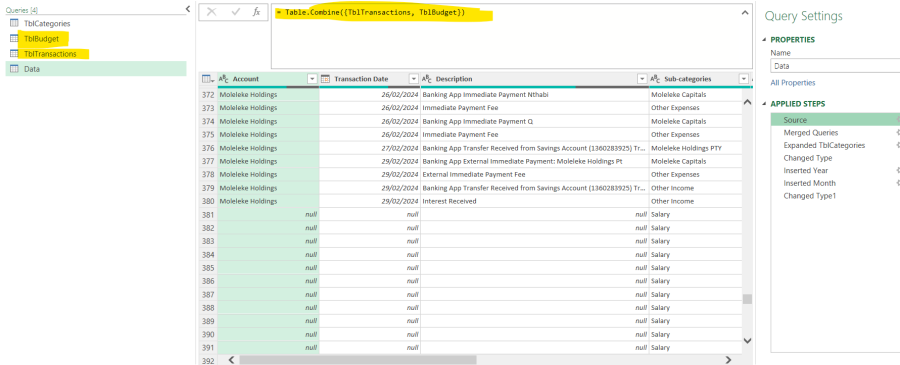The height and width of the screenshot is (365, 900).
Task: Collapse the Queries pane
Action: coord(188,9)
